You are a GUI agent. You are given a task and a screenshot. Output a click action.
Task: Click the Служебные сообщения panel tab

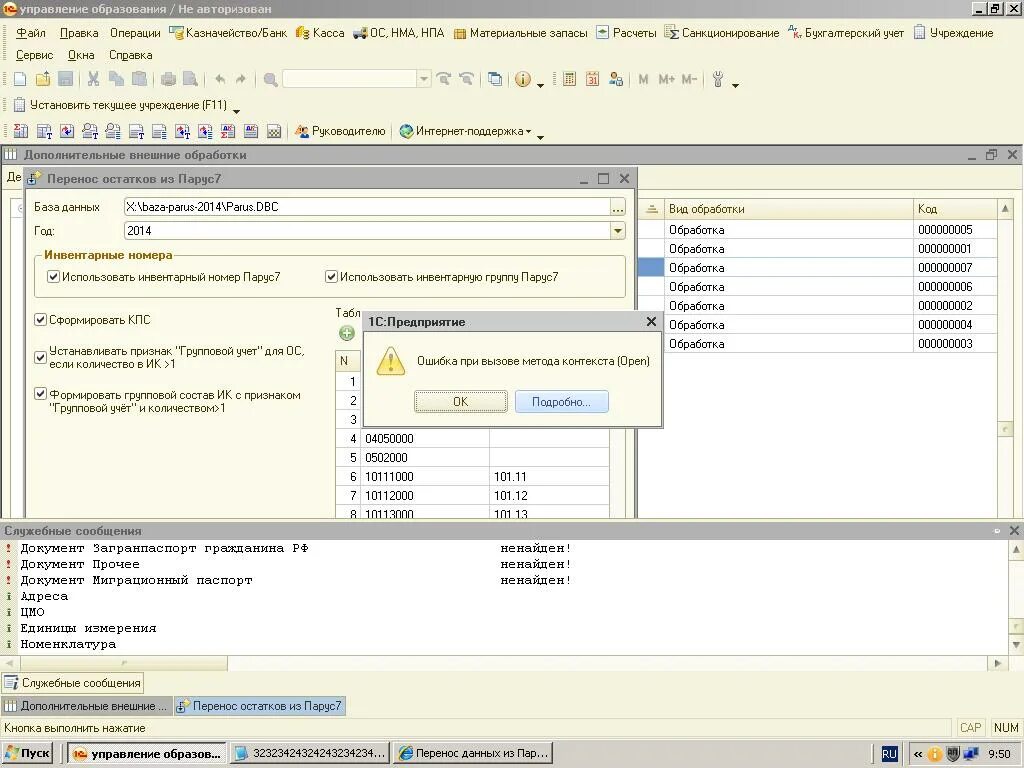pos(72,683)
